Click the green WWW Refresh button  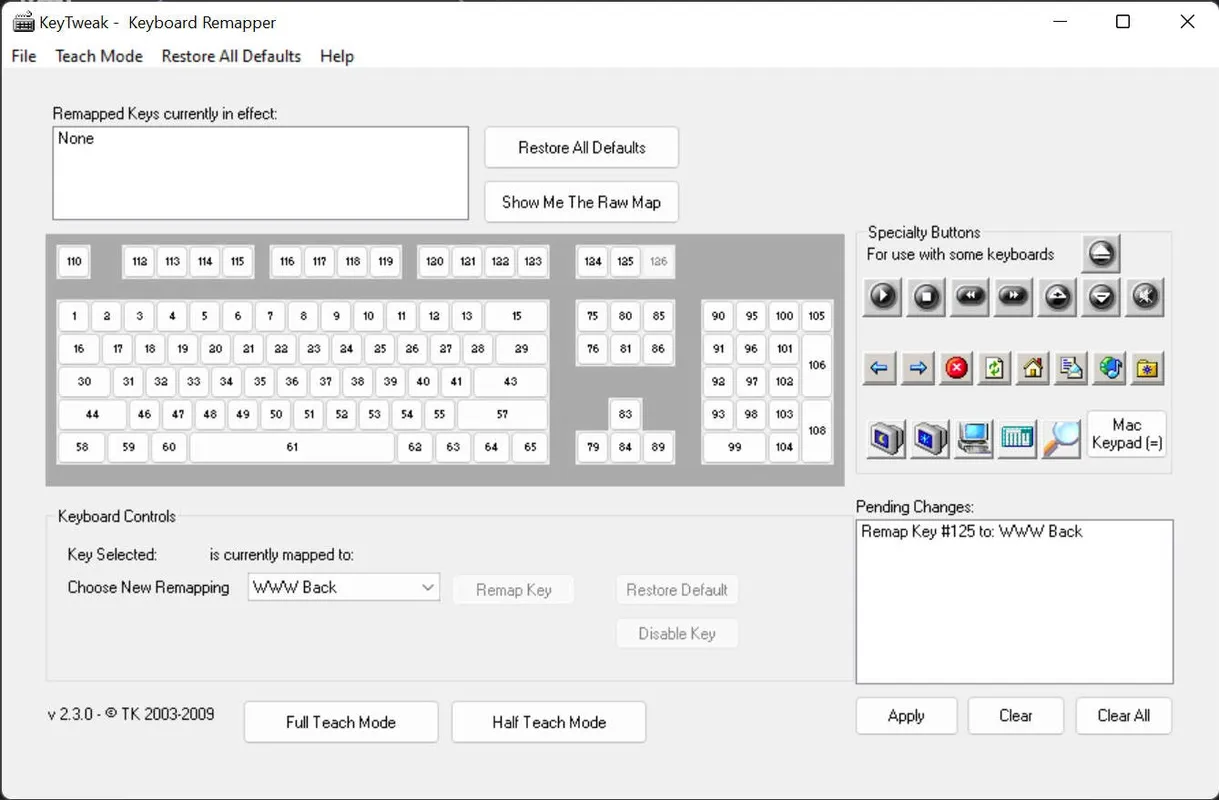click(994, 369)
